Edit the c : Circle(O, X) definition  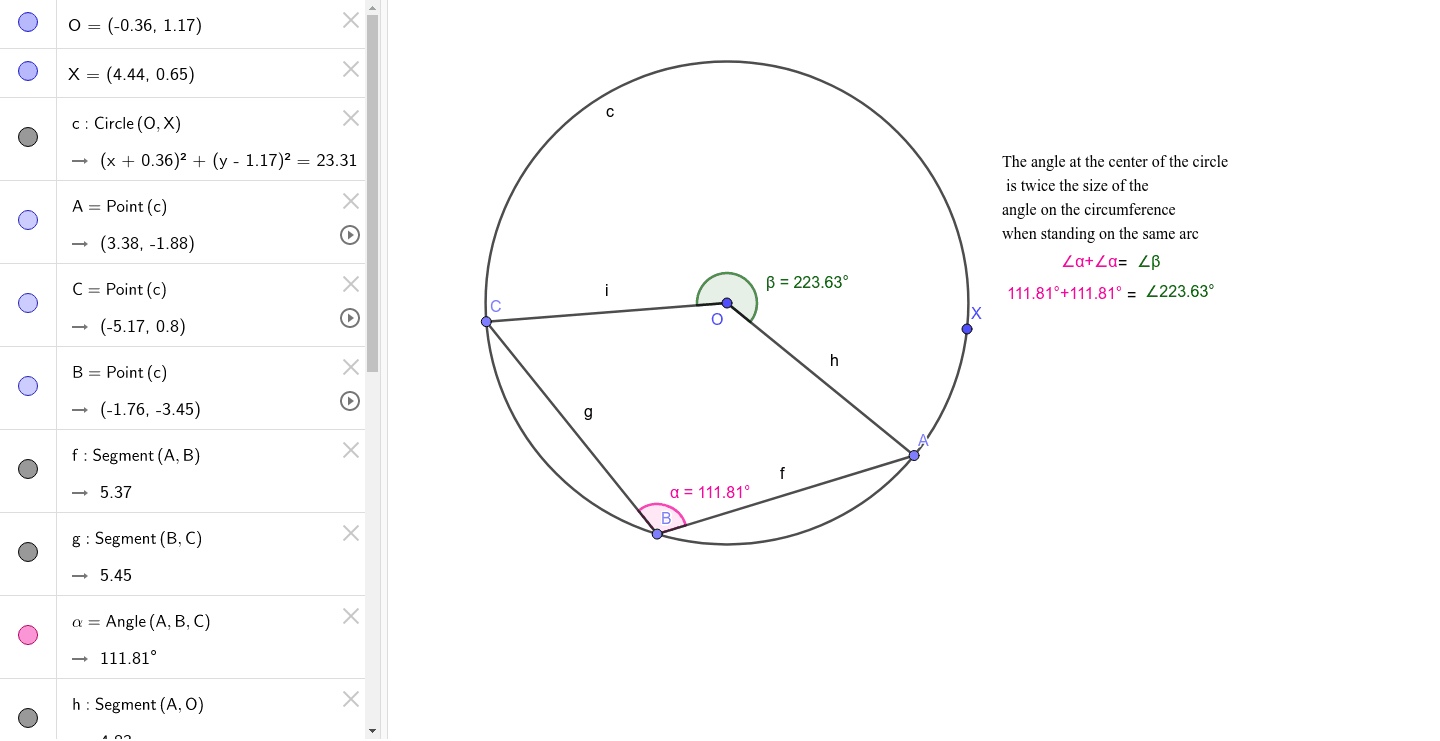126,123
